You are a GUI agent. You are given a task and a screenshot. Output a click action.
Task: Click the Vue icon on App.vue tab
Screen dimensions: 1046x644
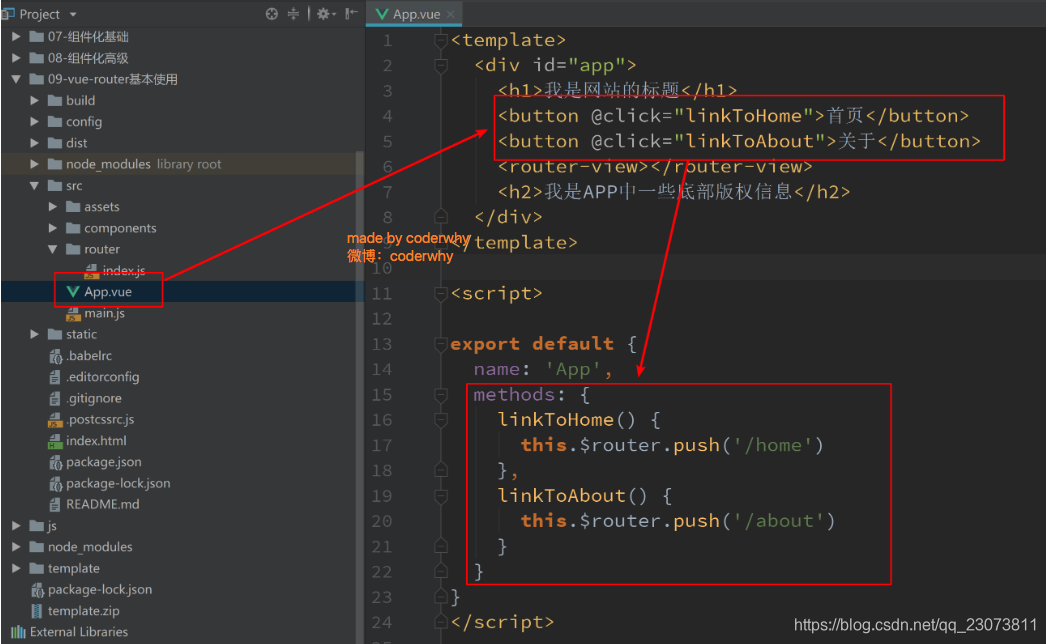point(382,14)
